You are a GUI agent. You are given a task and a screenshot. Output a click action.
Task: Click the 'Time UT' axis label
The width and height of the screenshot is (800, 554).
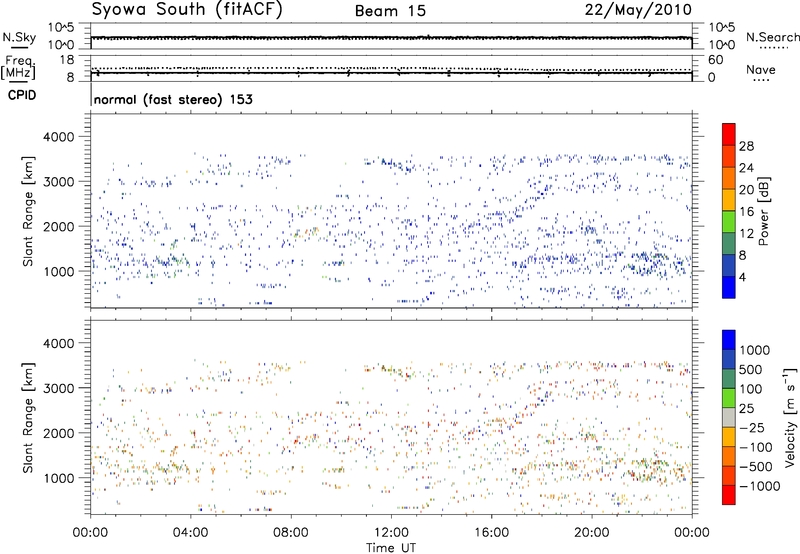pyautogui.click(x=391, y=548)
